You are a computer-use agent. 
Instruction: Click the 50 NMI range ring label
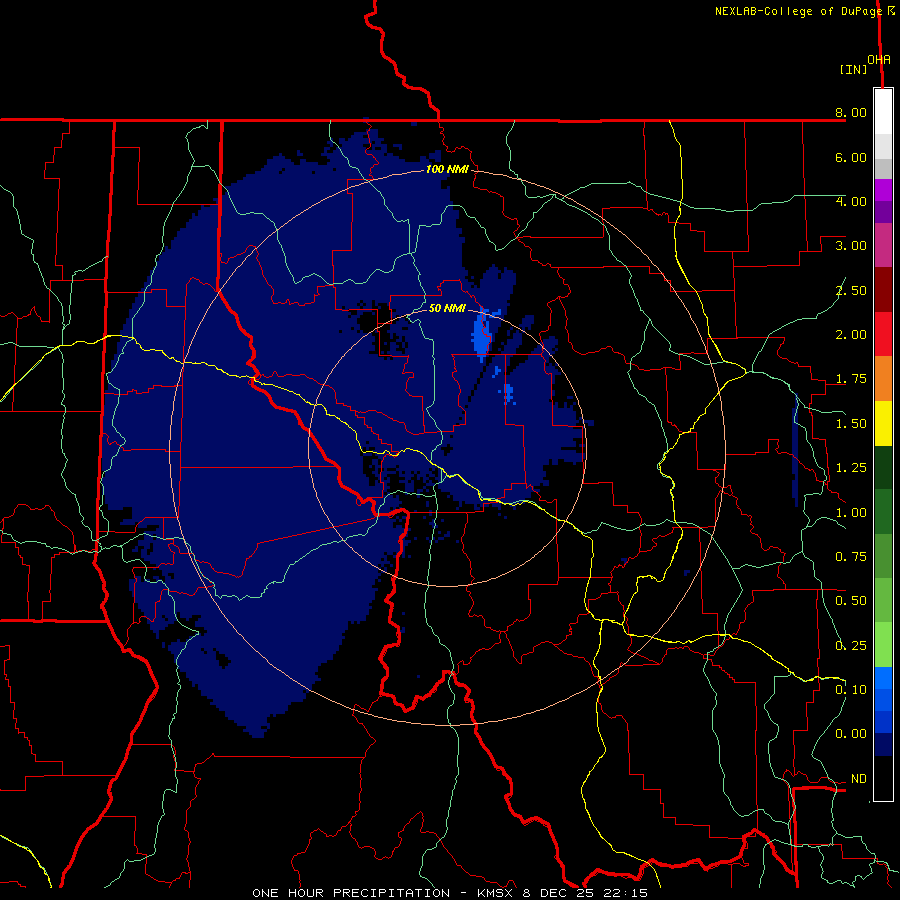(x=447, y=308)
